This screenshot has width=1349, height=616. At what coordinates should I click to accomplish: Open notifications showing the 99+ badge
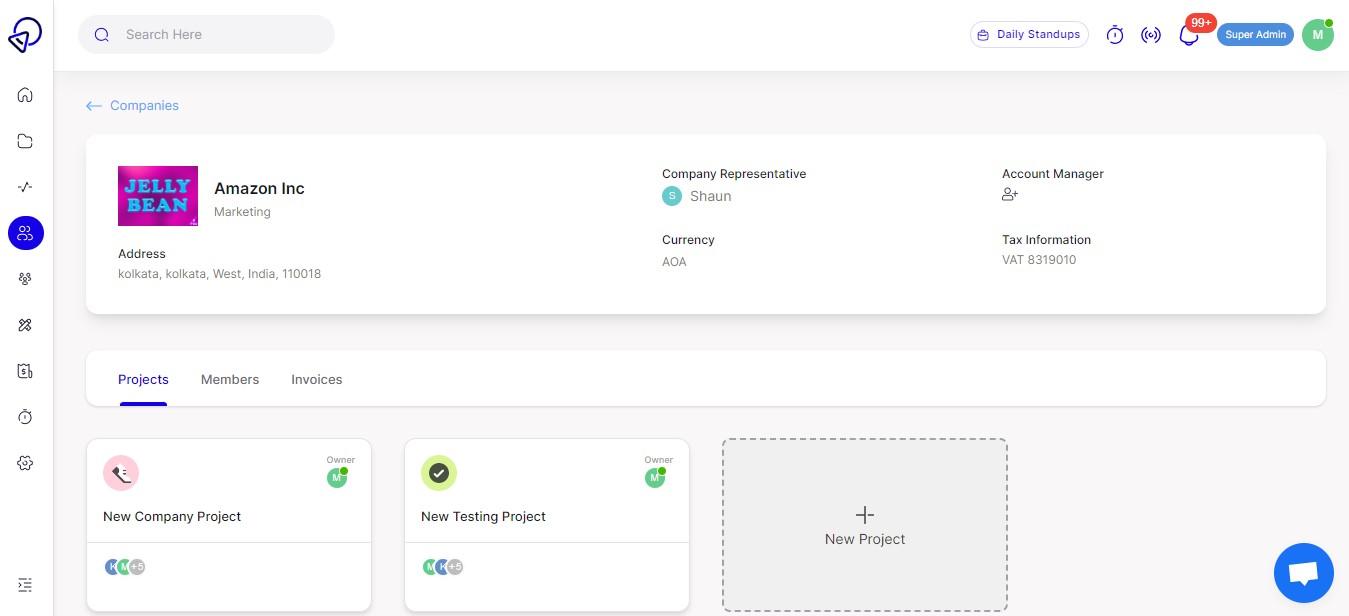1189,34
